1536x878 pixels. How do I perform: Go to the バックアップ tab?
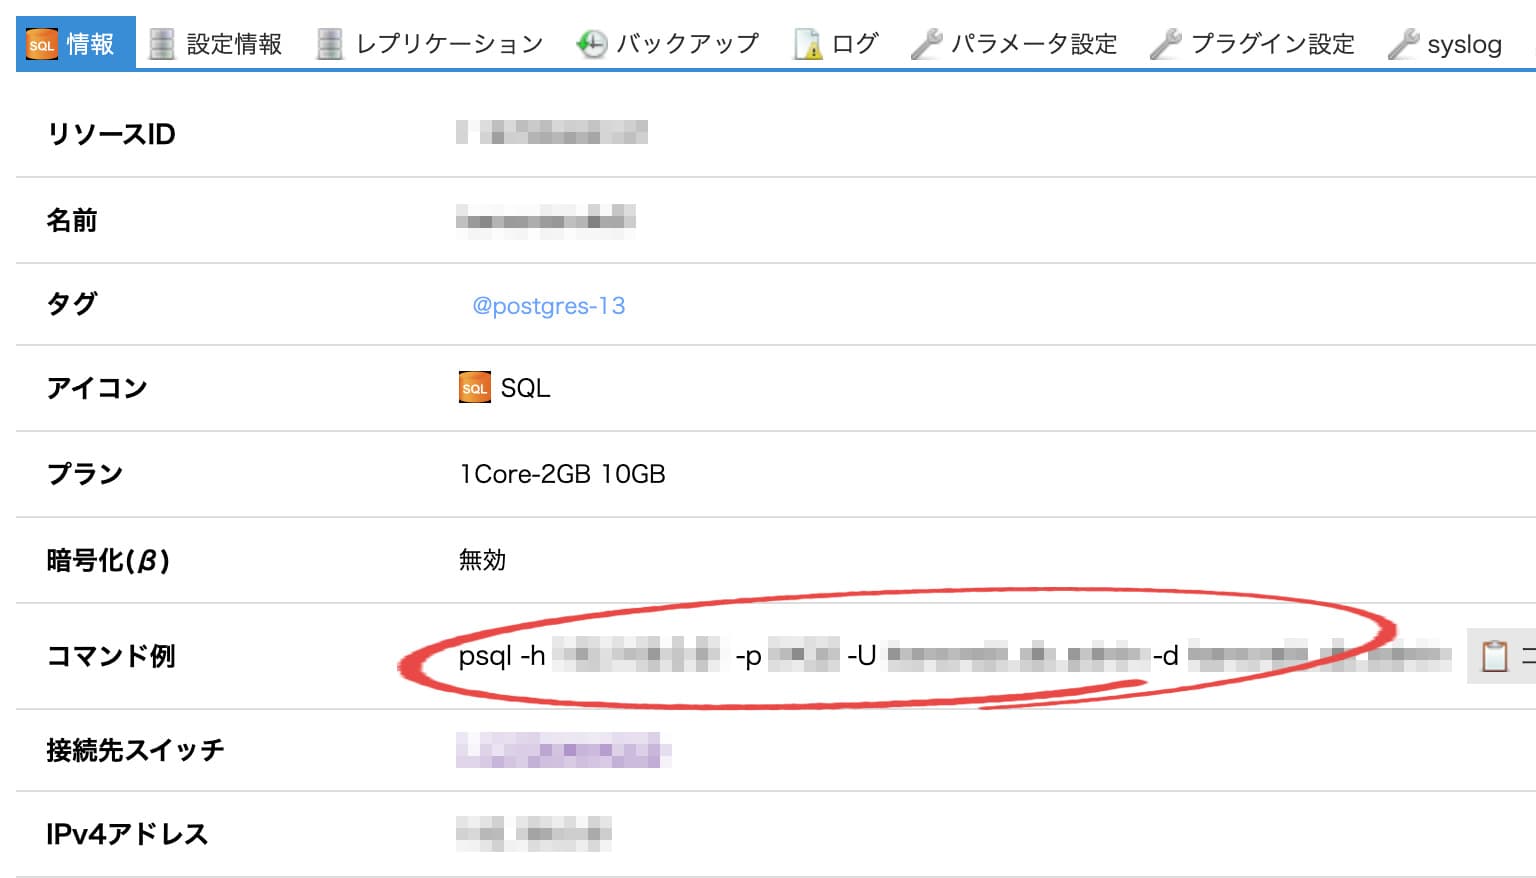point(668,44)
